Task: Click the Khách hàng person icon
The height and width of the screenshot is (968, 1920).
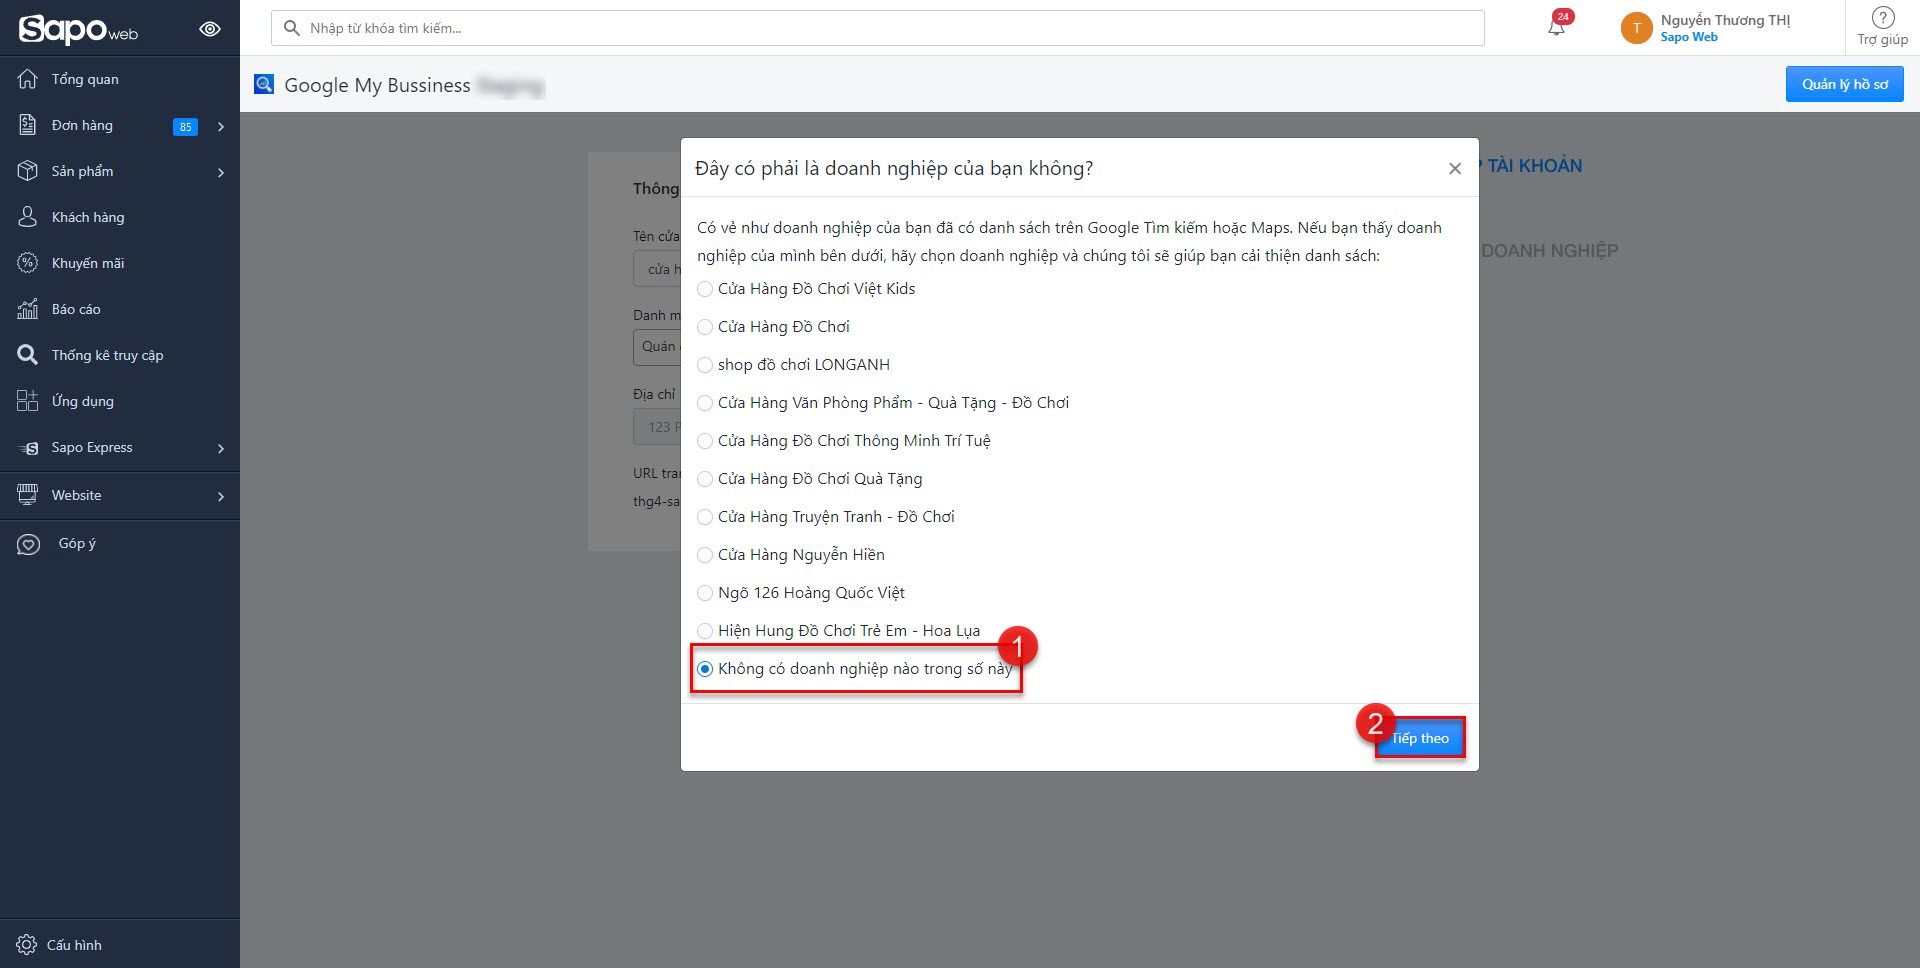Action: pyautogui.click(x=28, y=217)
